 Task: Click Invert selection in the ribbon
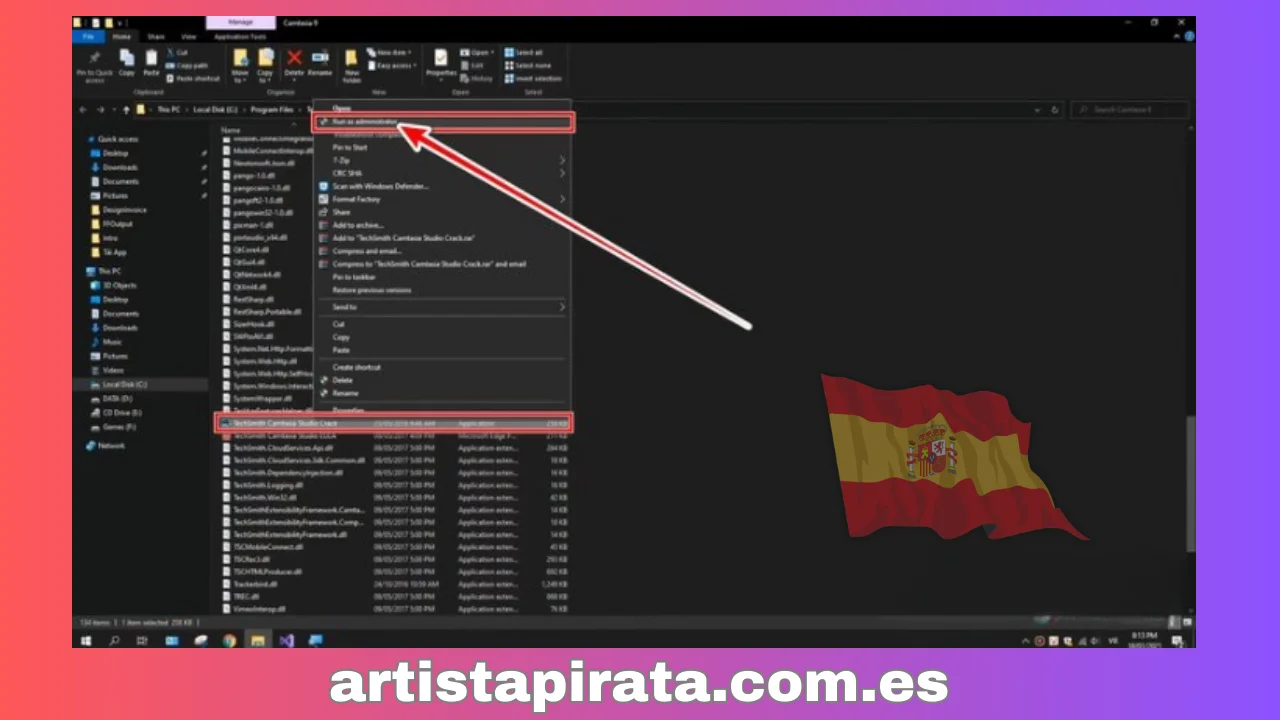532,78
